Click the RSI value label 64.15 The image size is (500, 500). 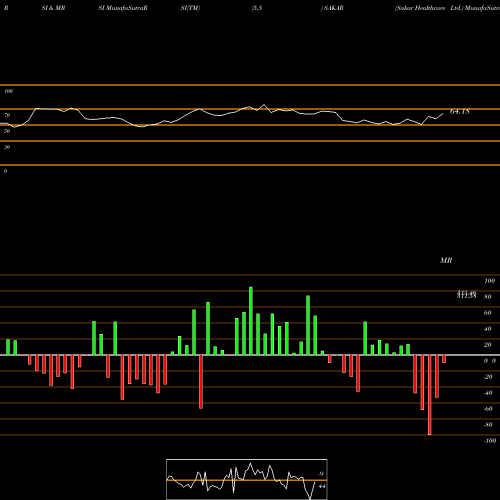pos(460,112)
